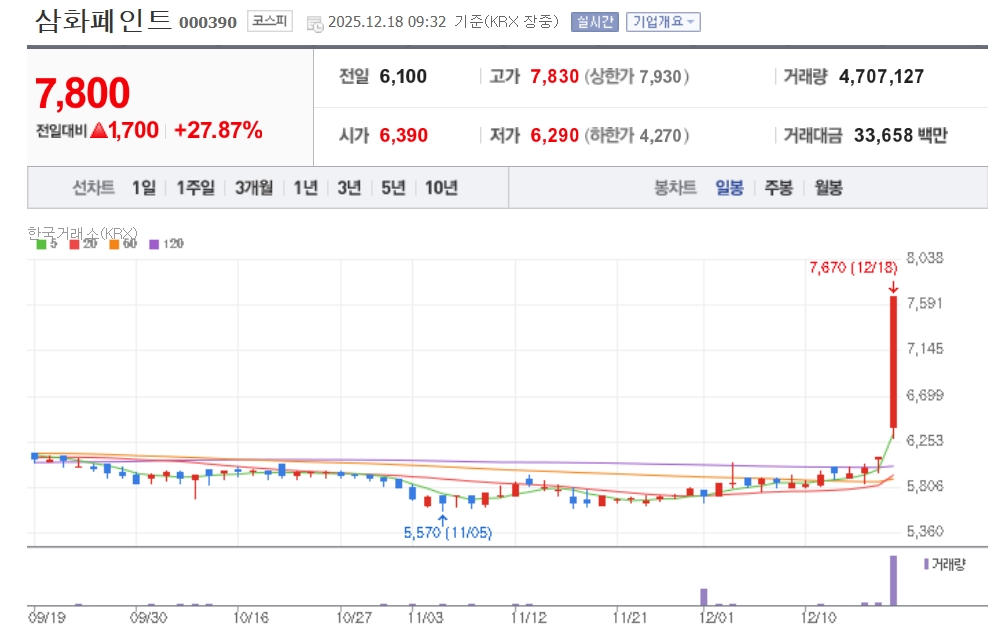988x641 pixels.
Task: Click the red arrow at the 7,670 high marker
Action: click(x=892, y=287)
